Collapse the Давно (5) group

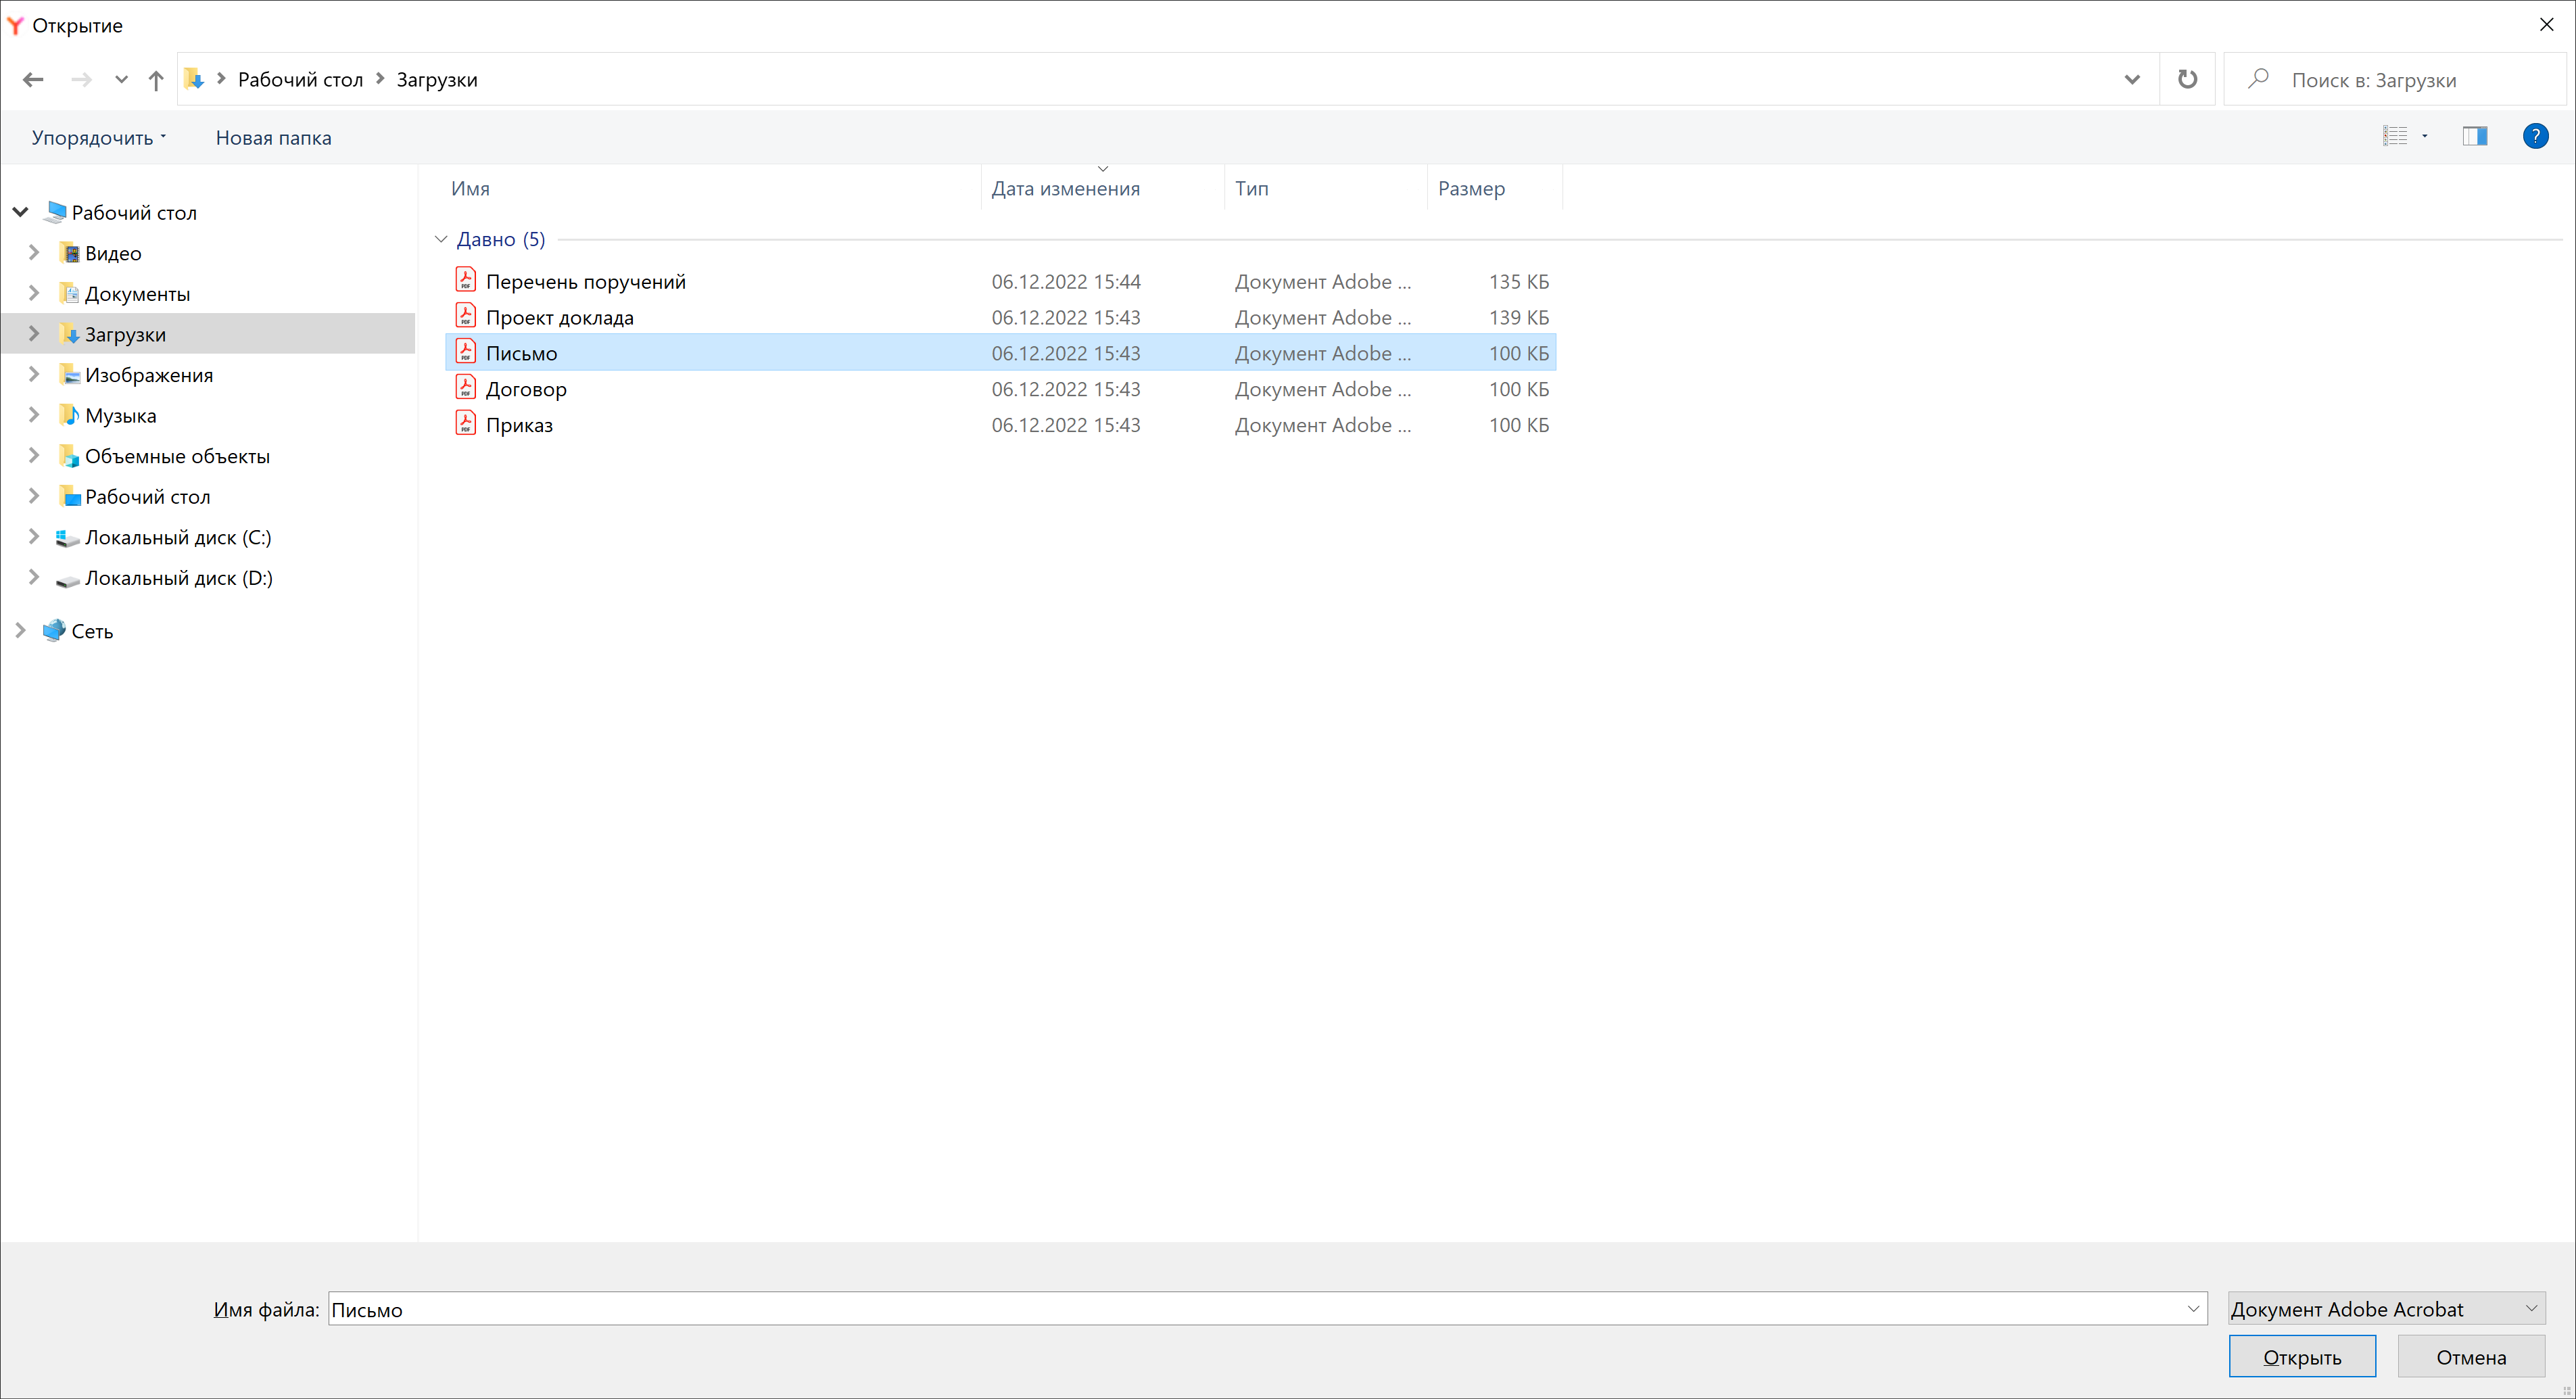click(441, 239)
